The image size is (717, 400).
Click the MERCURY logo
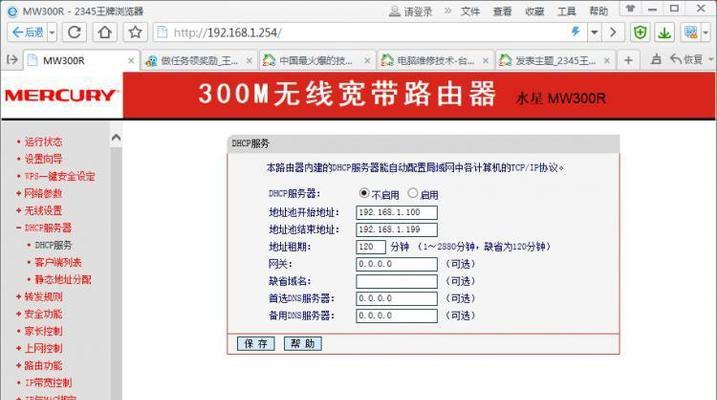tap(61, 95)
